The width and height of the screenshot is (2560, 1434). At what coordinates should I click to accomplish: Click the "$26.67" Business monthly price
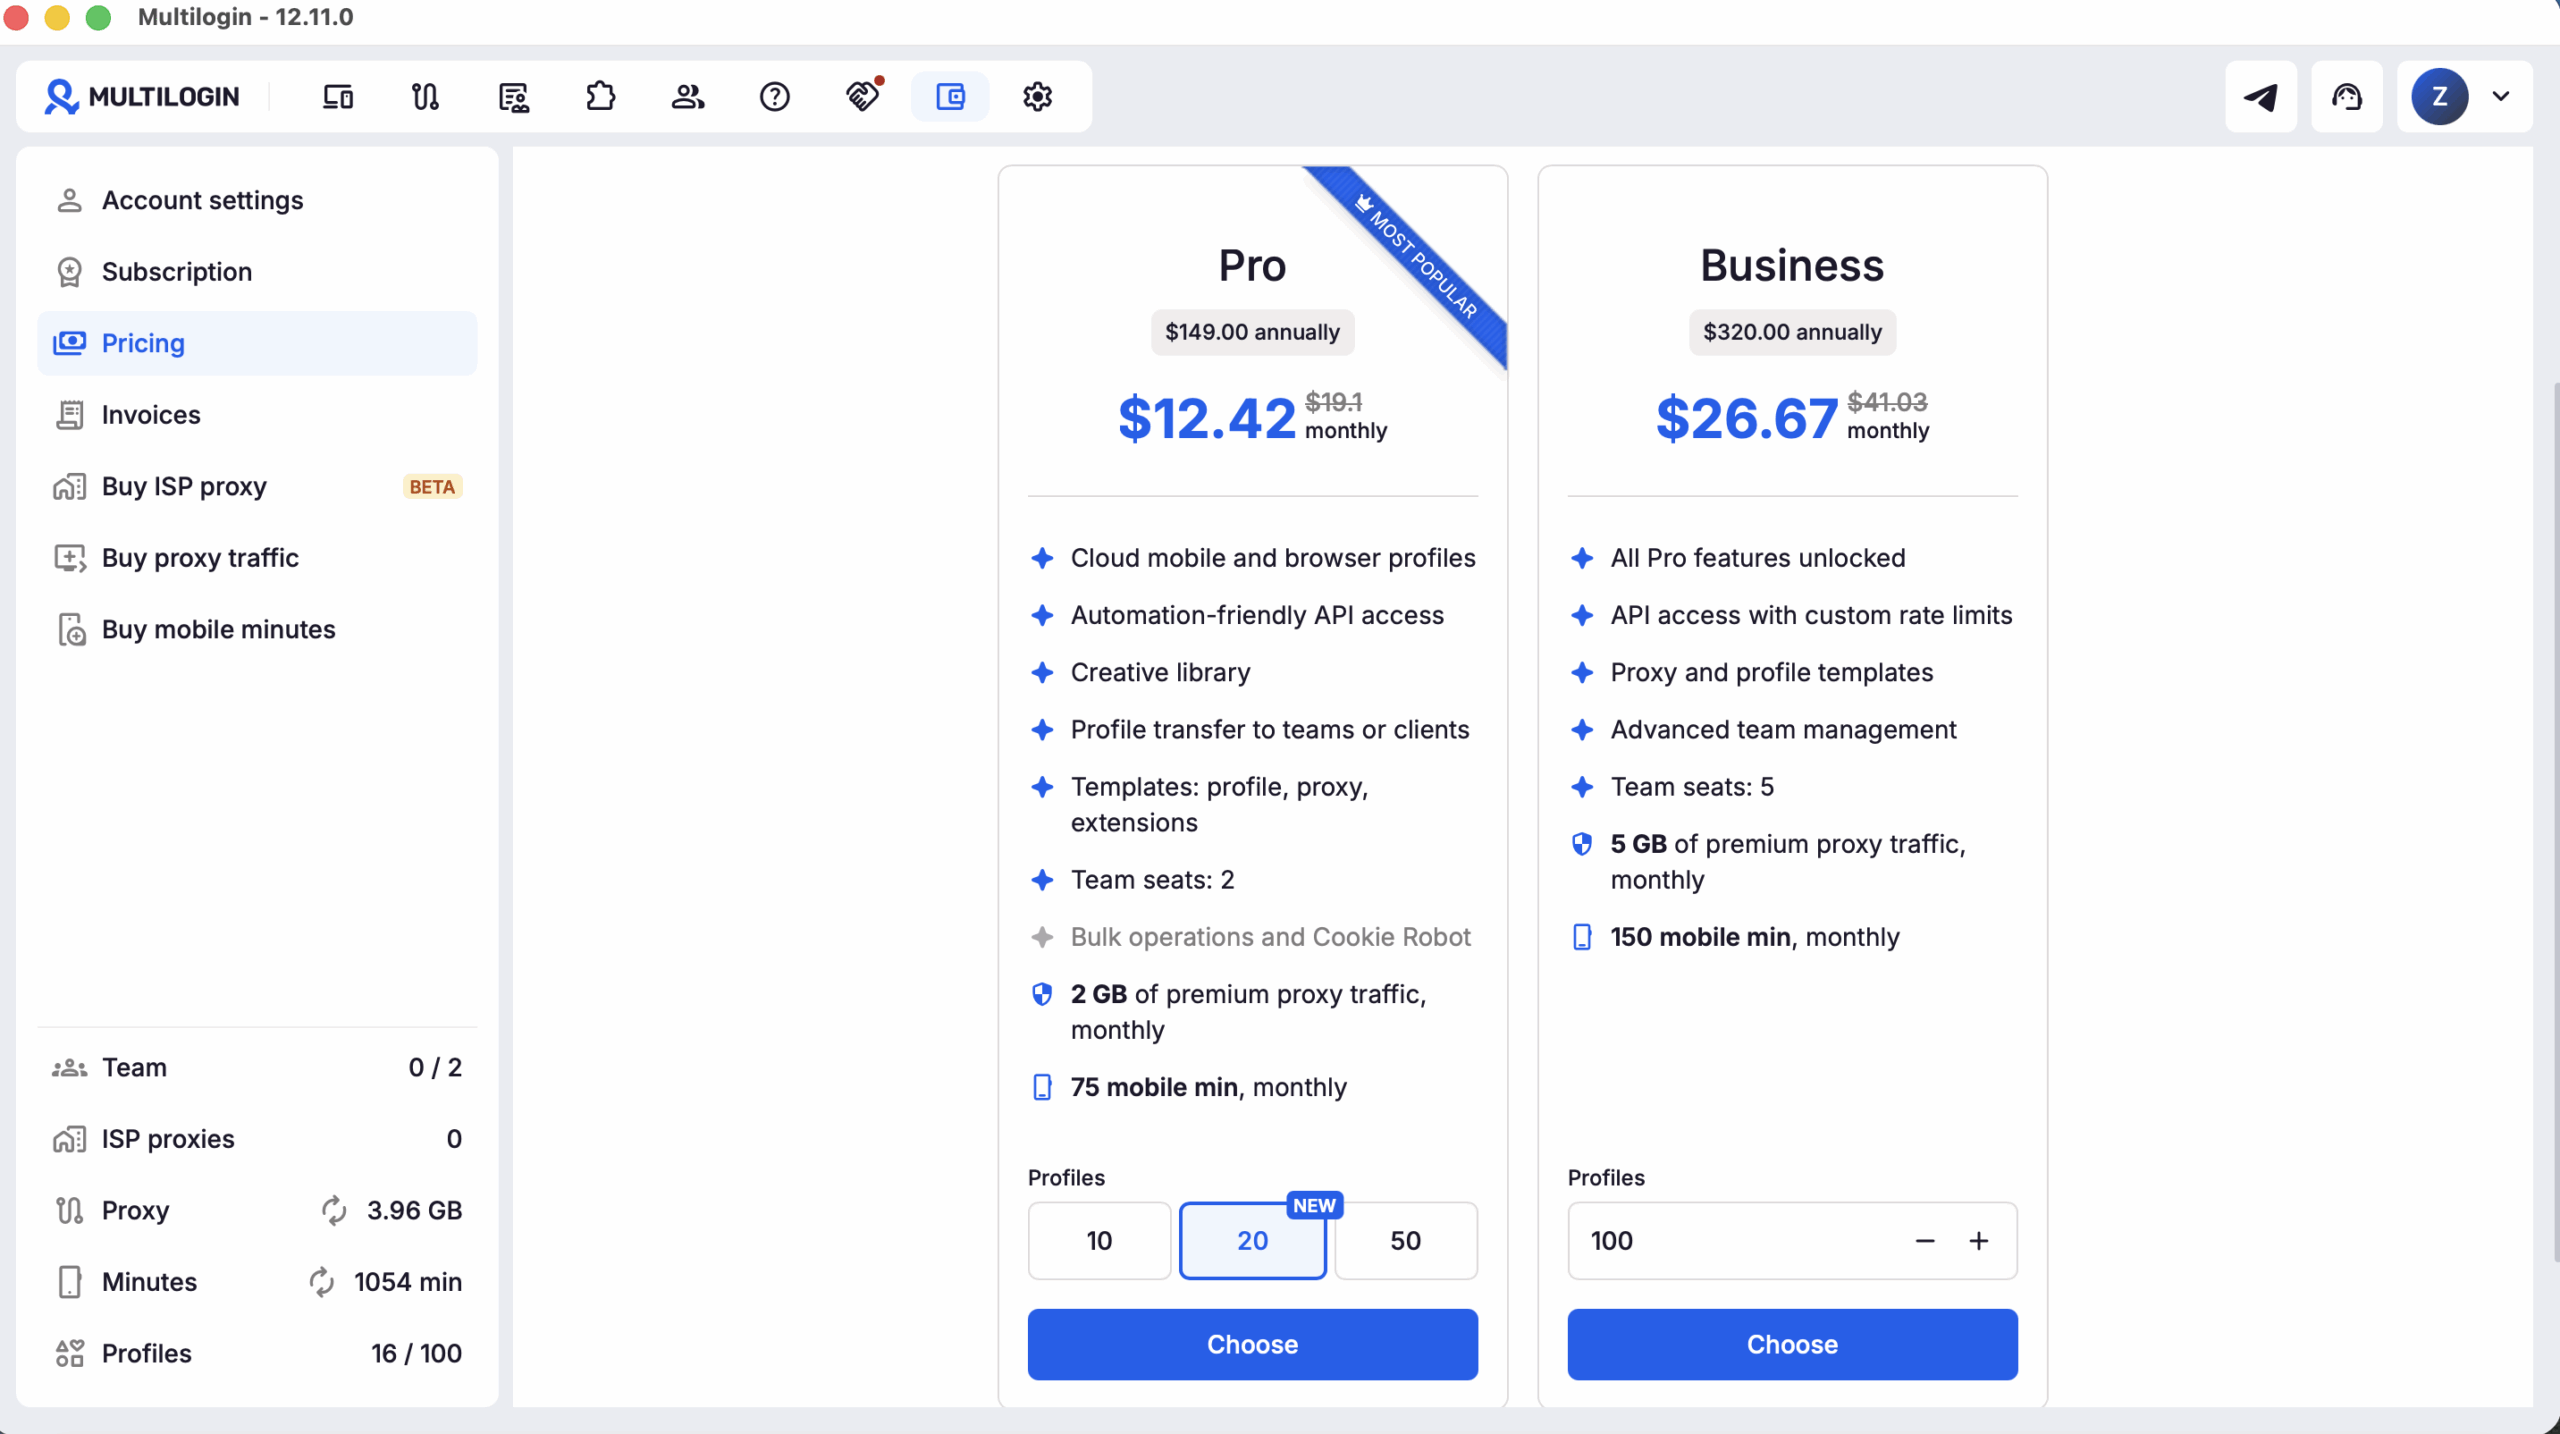tap(1747, 418)
